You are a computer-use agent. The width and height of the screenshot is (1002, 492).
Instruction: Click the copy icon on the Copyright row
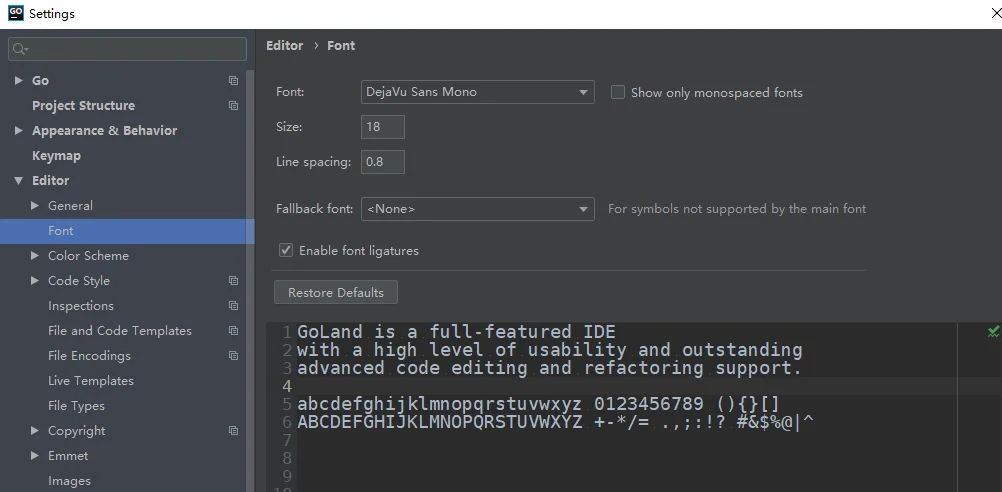(233, 431)
